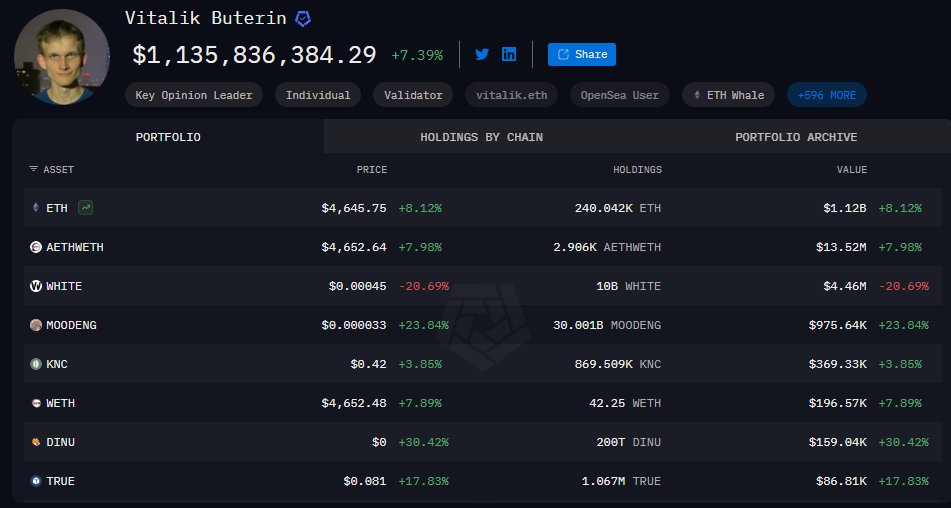951x508 pixels.
Task: Open the PORTFOLIO ARCHIVE tab
Action: point(796,137)
